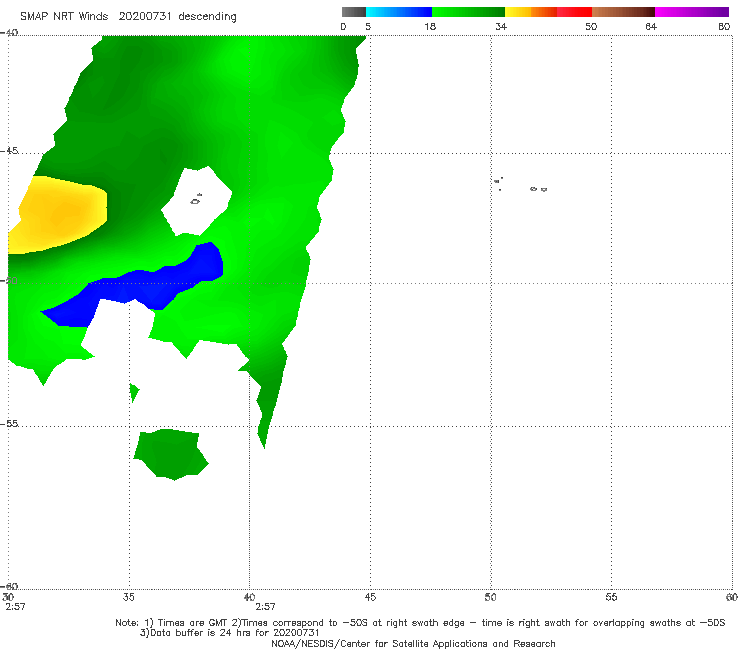The image size is (740, 650).
Task: Click the NOAA/NESDIS credit line
Action: click(x=413, y=643)
